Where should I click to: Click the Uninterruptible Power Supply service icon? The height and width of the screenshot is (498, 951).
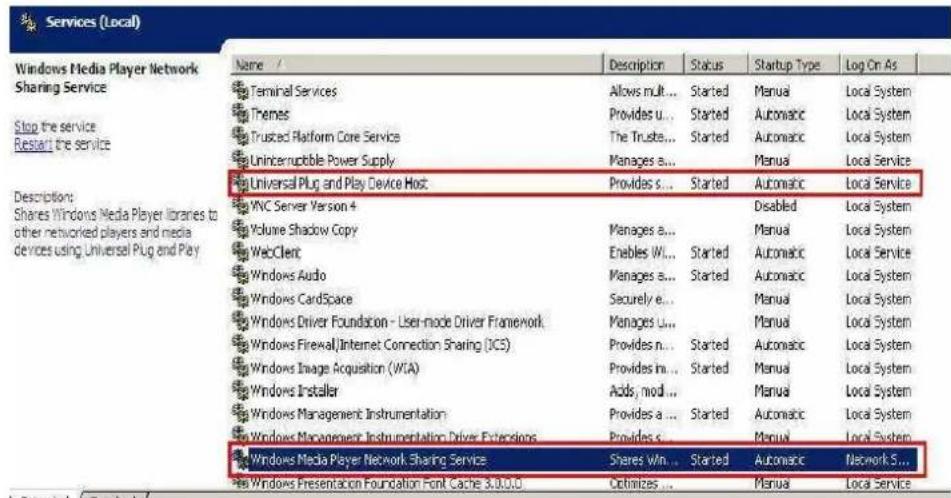[241, 160]
